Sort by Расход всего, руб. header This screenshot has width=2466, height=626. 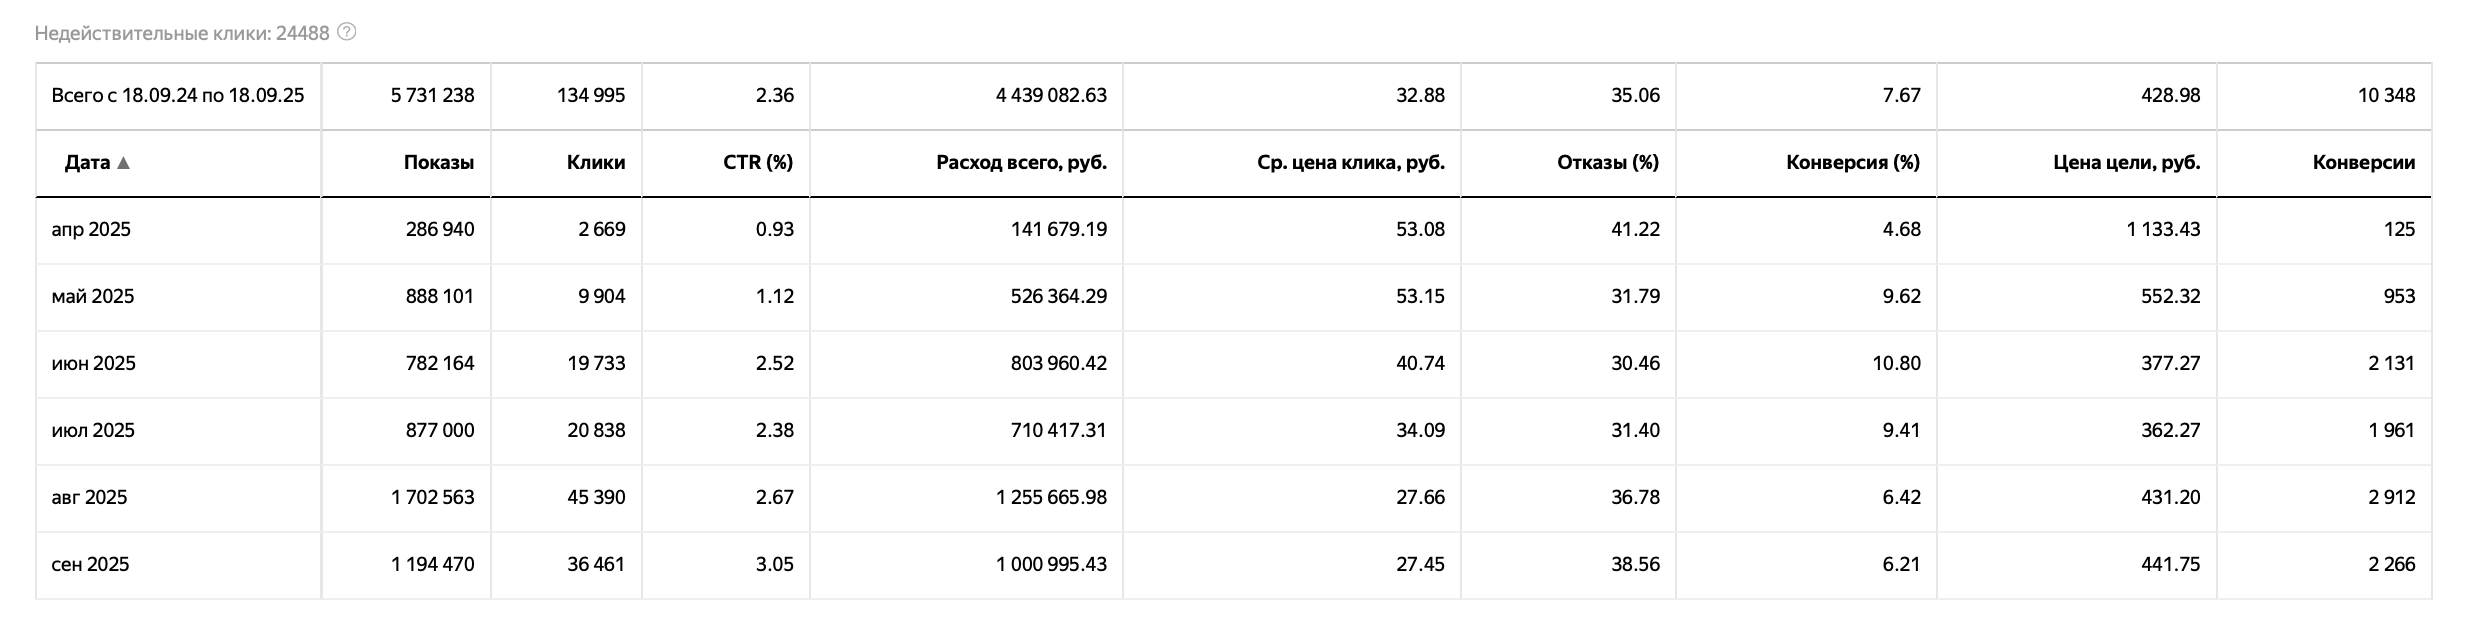point(1022,163)
